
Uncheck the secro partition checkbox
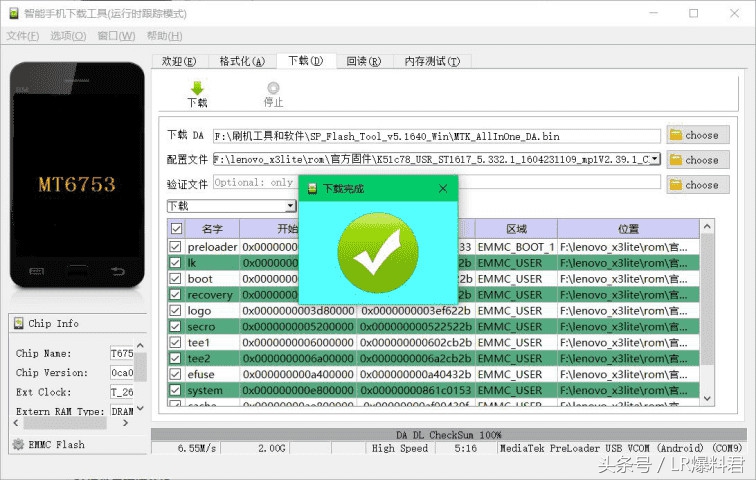tap(176, 326)
